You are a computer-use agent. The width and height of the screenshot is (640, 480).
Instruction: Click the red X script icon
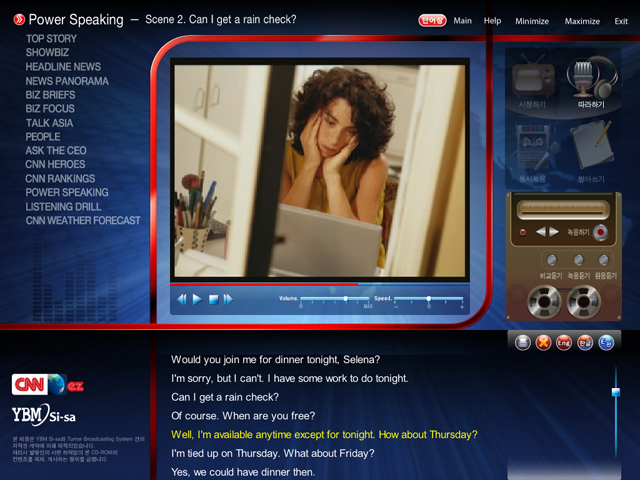click(543, 343)
